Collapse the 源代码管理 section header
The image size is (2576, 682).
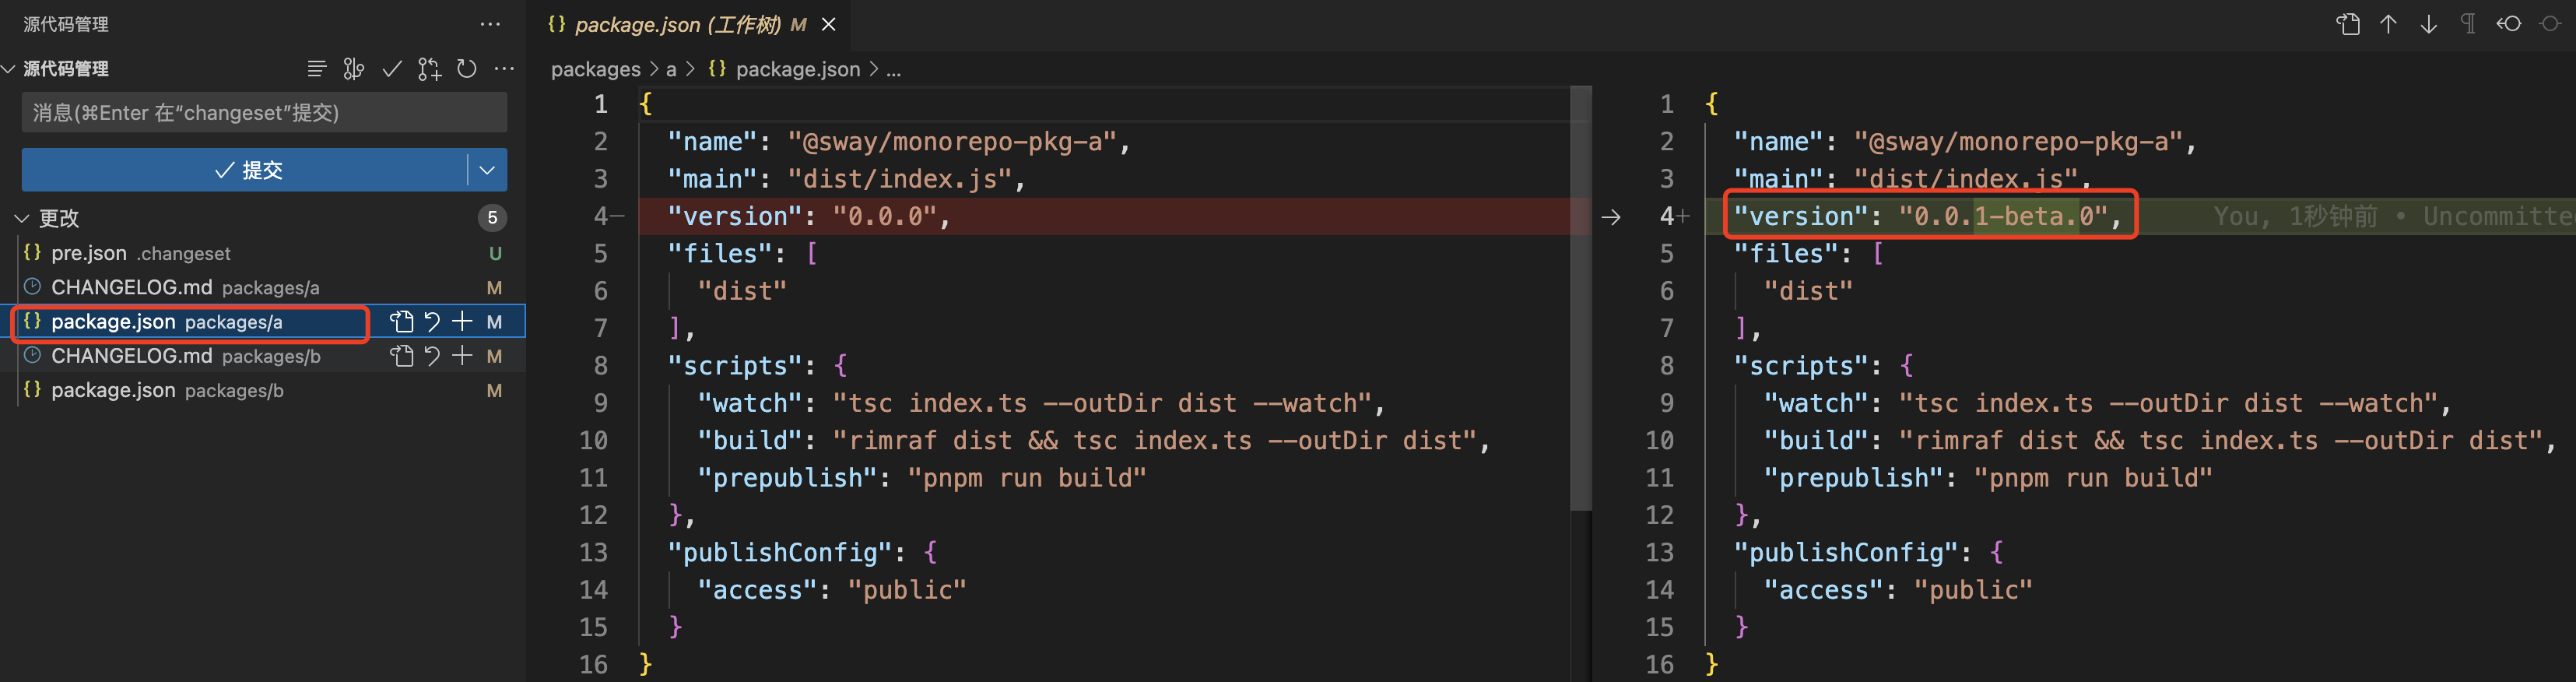pyautogui.click(x=9, y=69)
